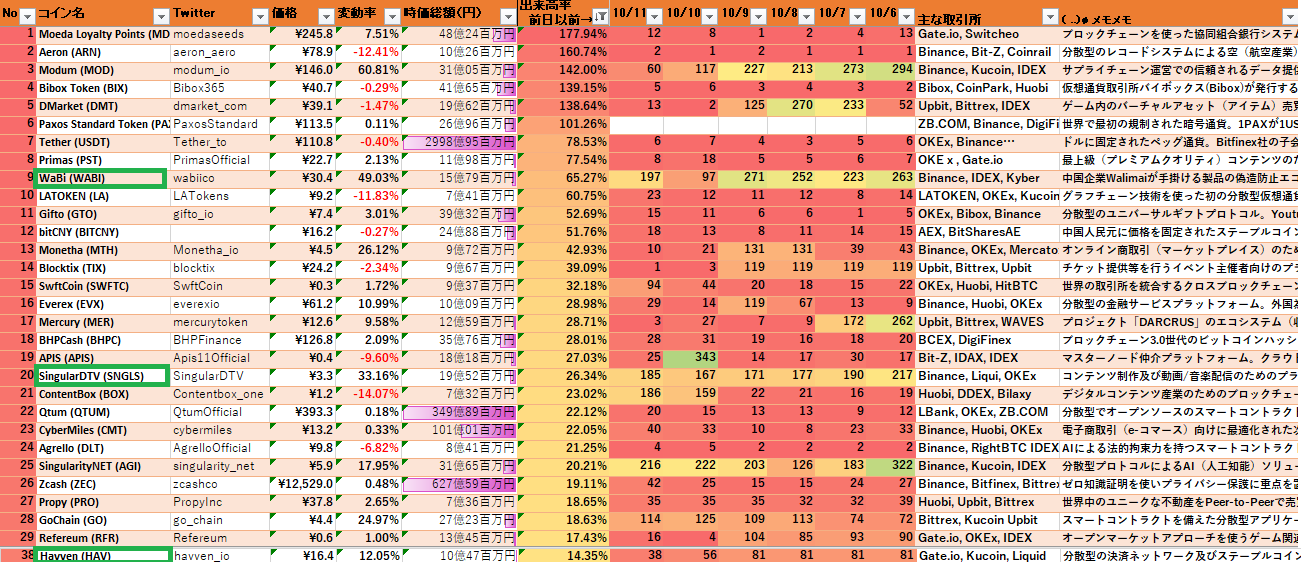Viewport: 1301px width, 562px height.
Task: Select Zcash market cap 627億59百万円
Action: pyautogui.click(x=460, y=484)
